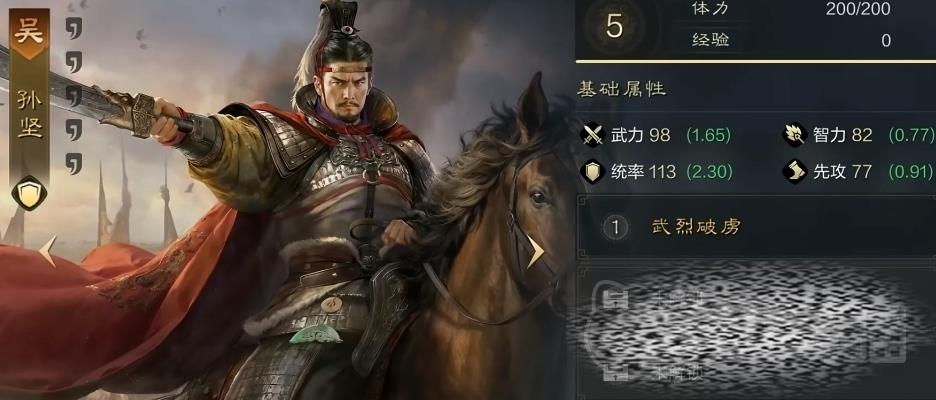Select the 基础属性 section header

[621, 90]
